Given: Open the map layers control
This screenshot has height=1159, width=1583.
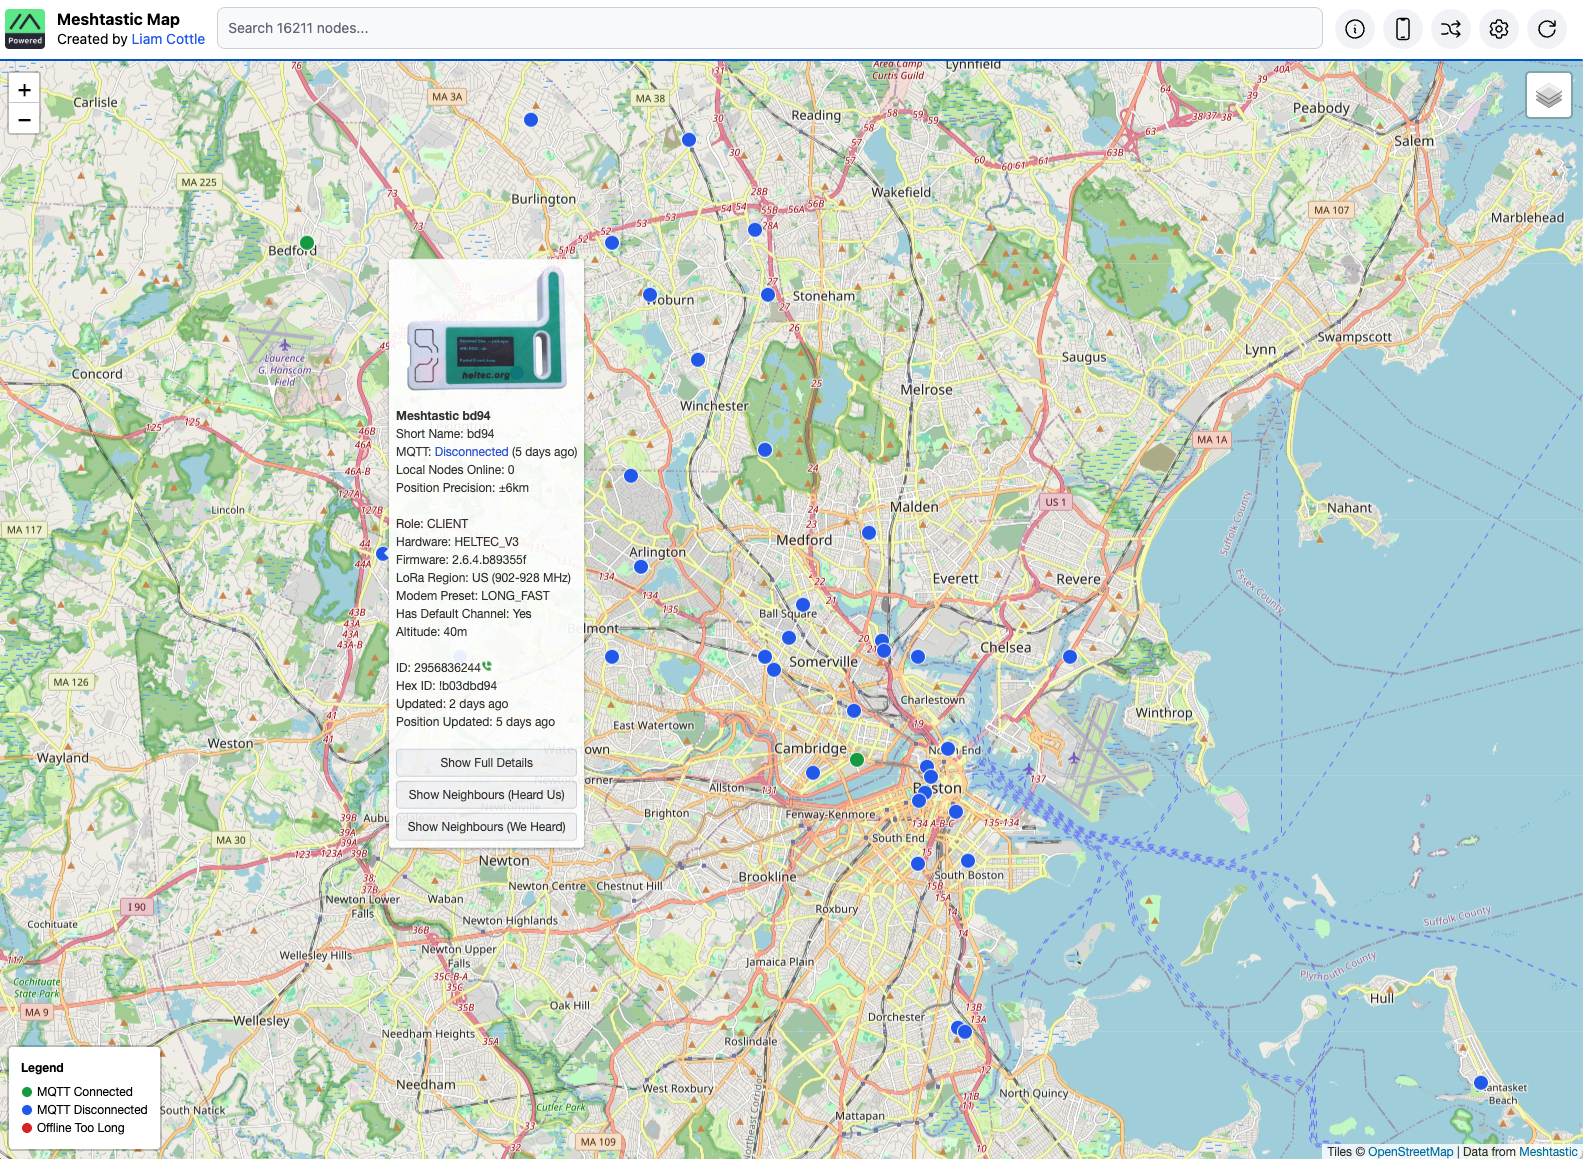Looking at the screenshot, I should tap(1549, 96).
